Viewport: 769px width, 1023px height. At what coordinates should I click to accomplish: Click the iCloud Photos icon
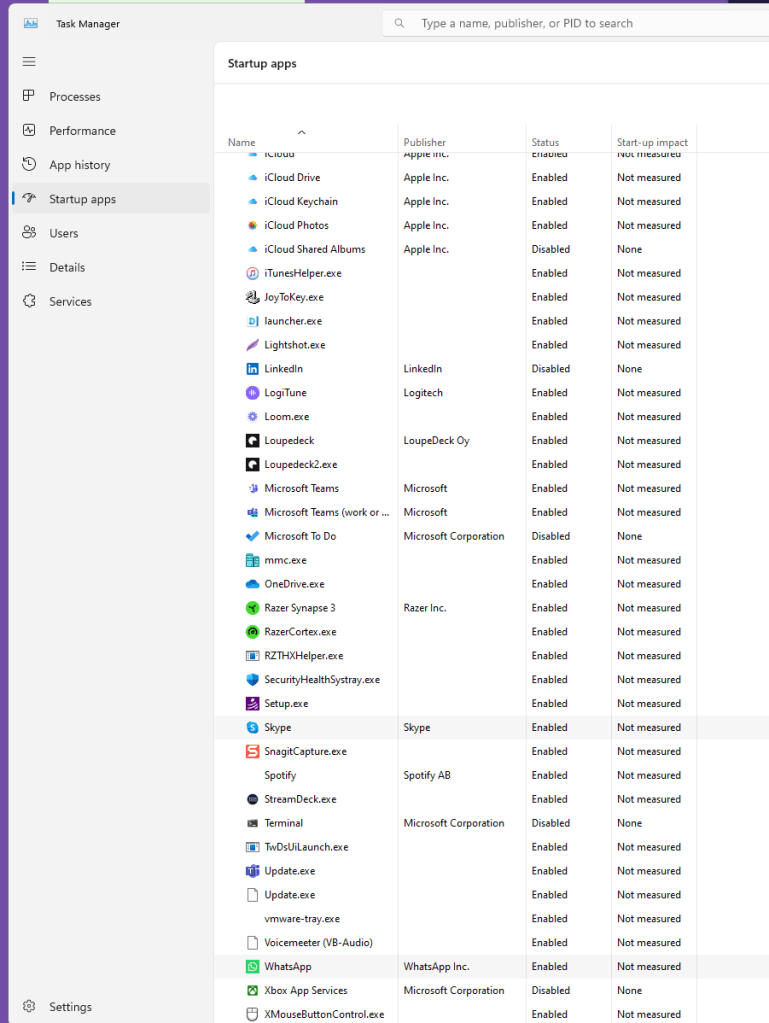(x=252, y=225)
